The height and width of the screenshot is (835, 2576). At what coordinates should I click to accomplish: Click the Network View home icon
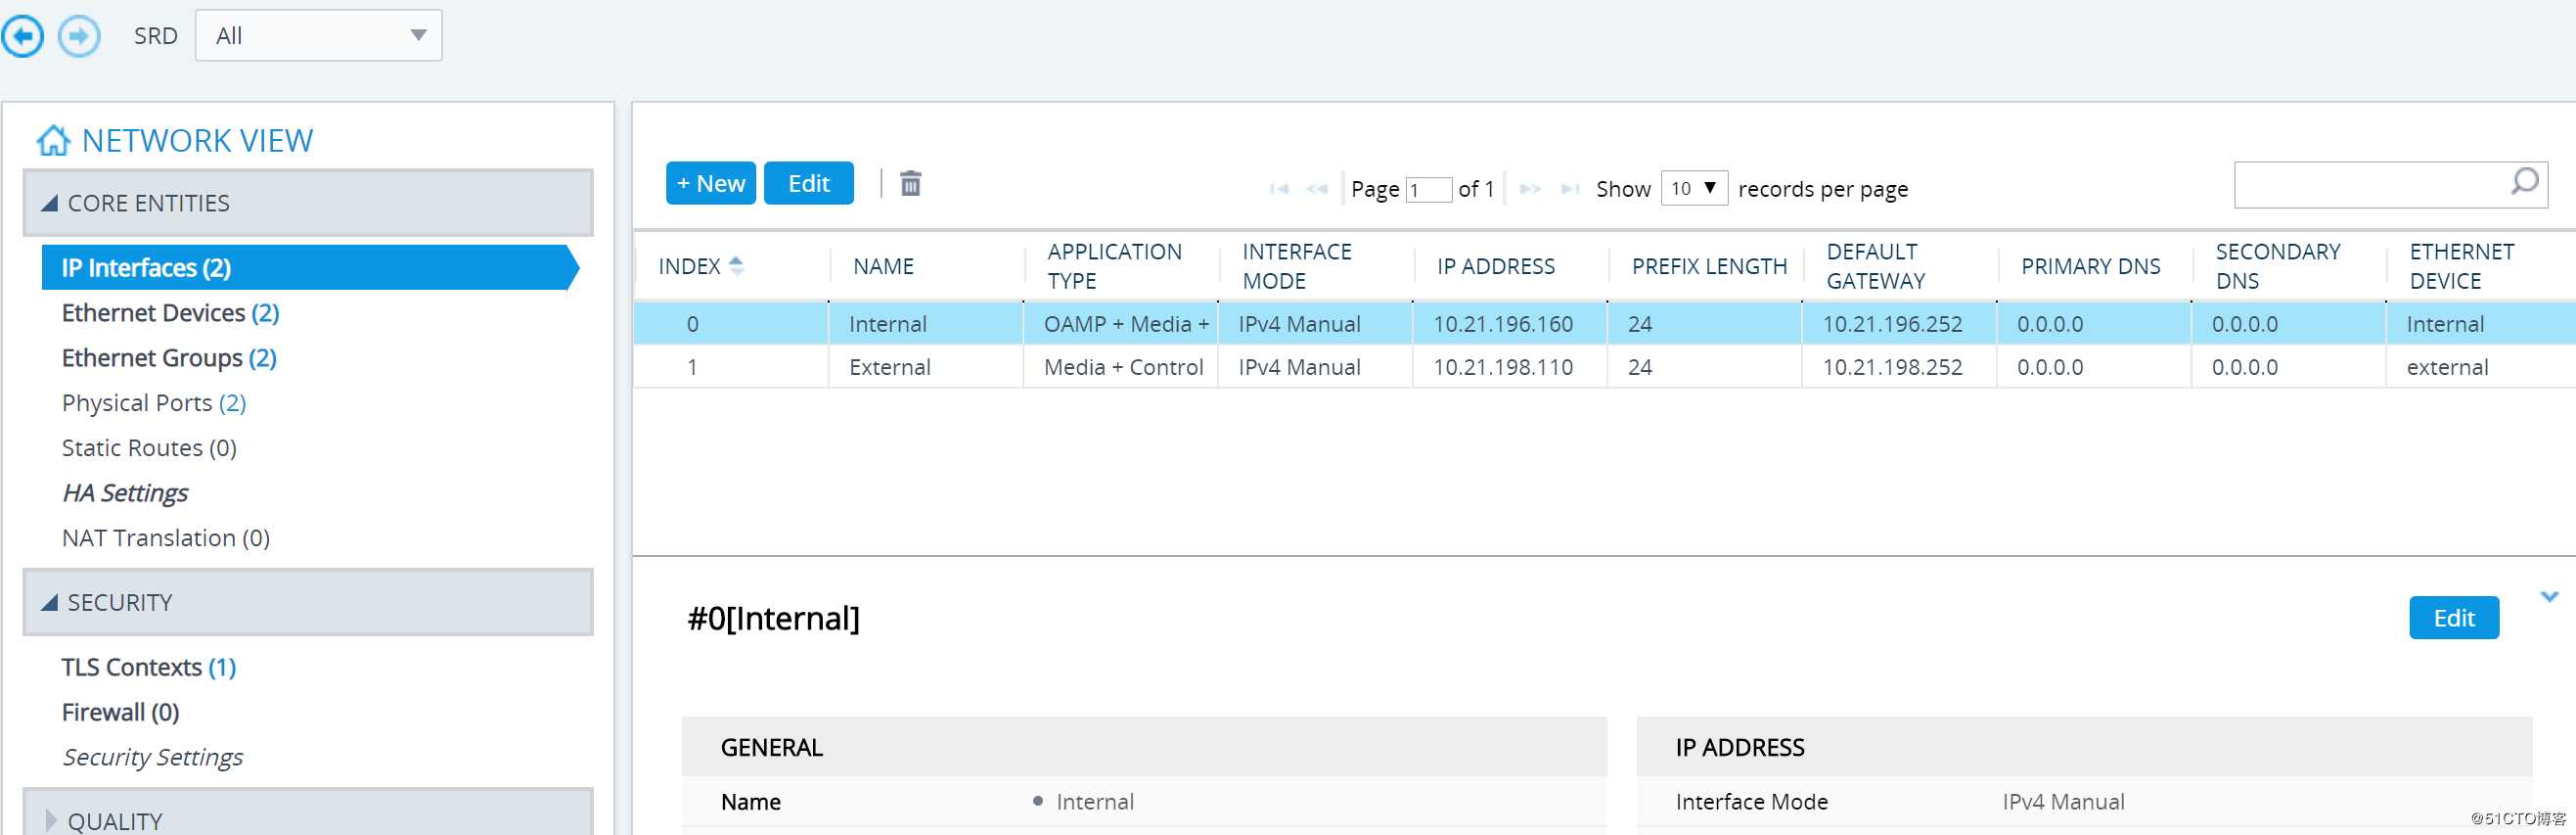coord(53,140)
